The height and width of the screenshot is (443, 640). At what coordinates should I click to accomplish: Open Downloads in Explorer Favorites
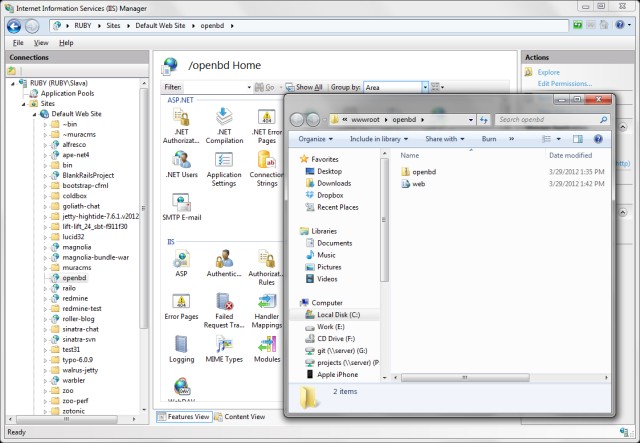pyautogui.click(x=334, y=184)
